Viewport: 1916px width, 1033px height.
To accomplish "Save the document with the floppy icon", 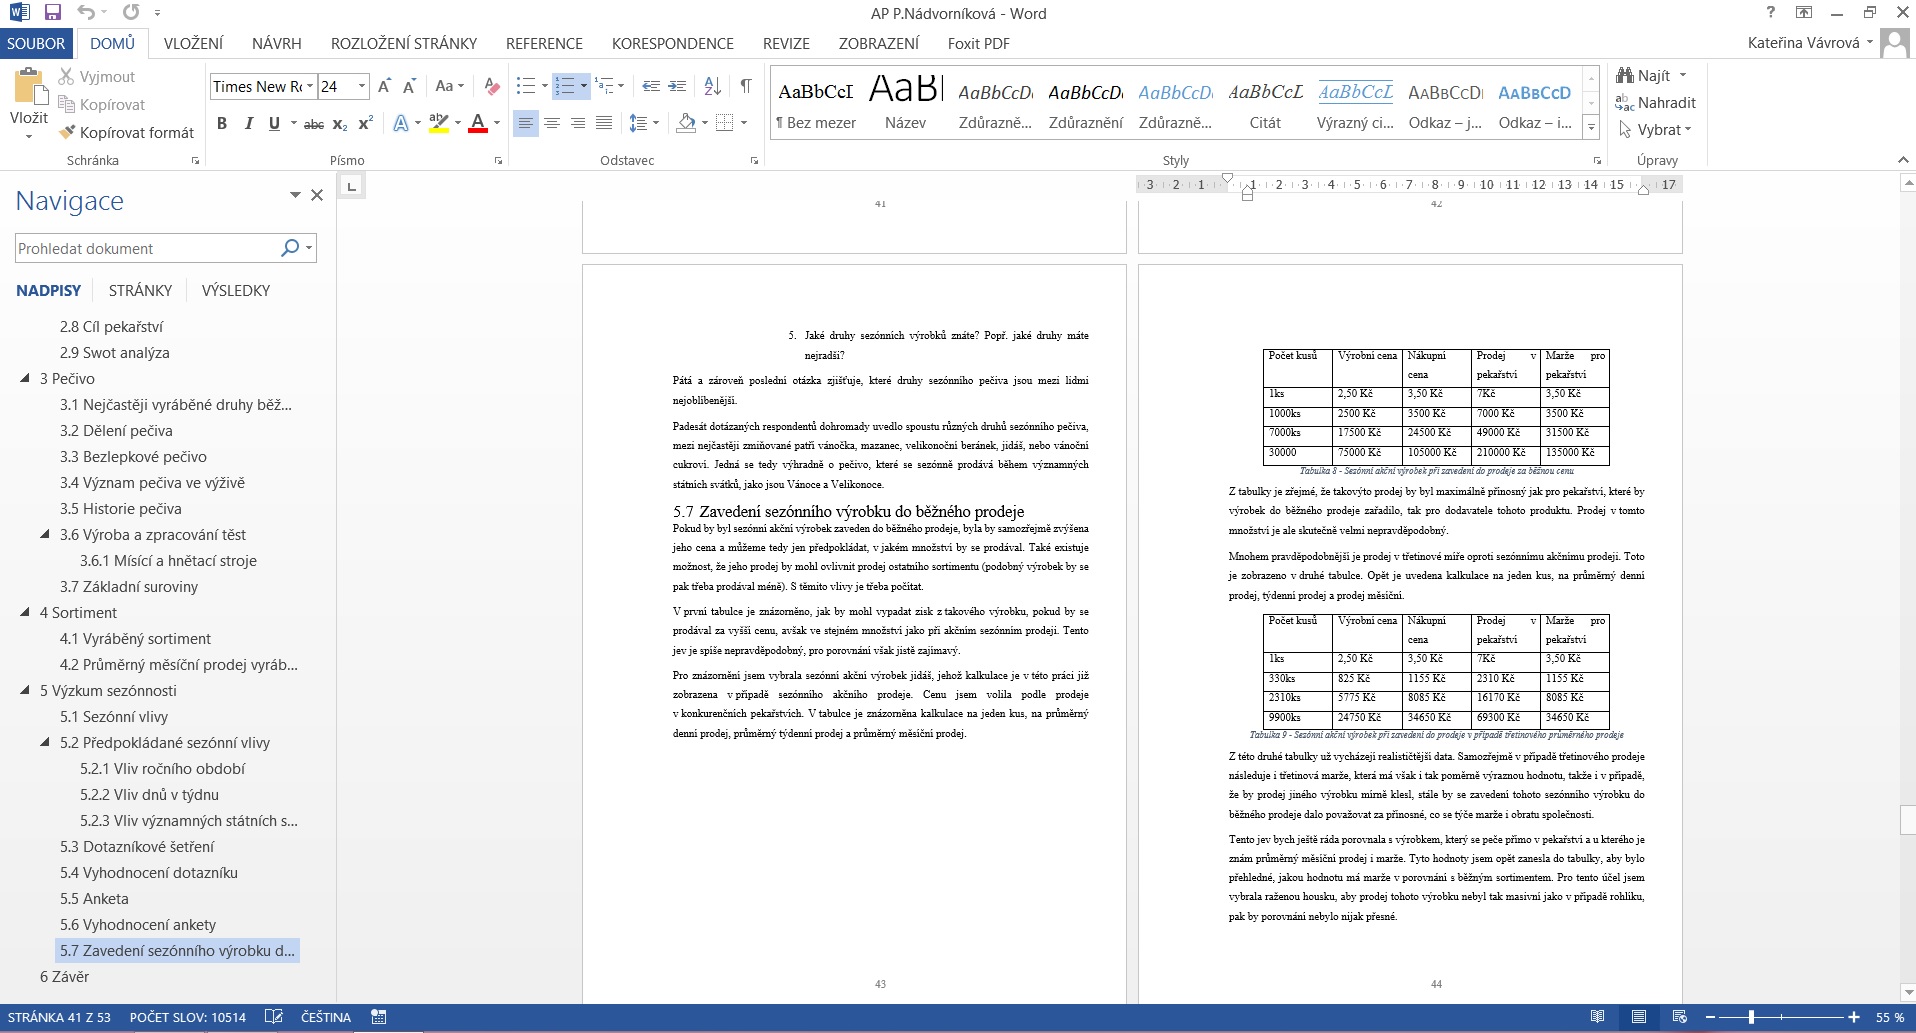I will [x=53, y=13].
